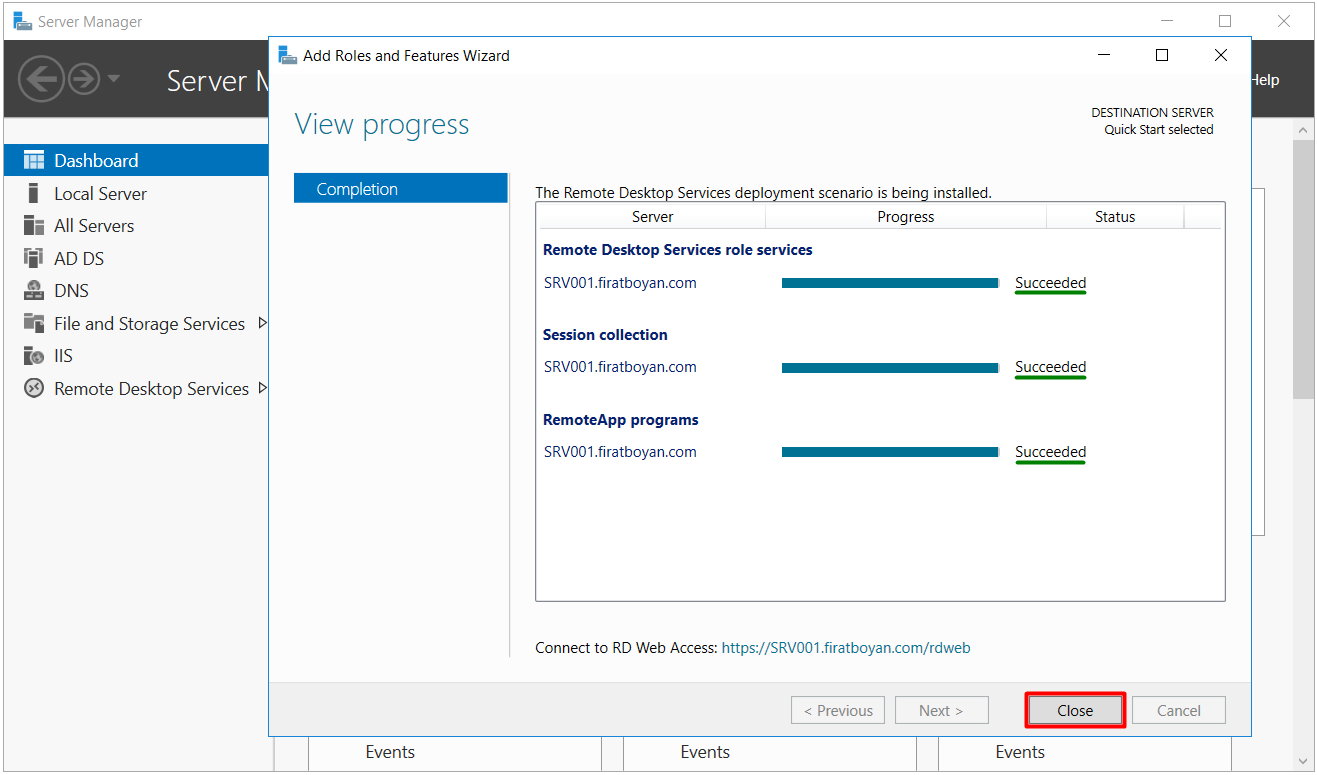The image size is (1317, 775).
Task: Click the RemoteApp programs heading
Action: pyautogui.click(x=620, y=420)
